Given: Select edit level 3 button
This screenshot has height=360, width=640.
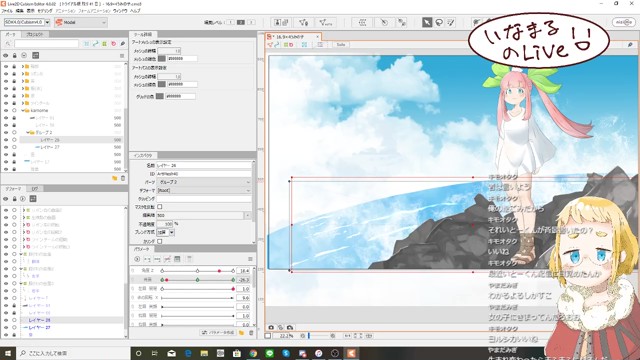Looking at the screenshot, I should pyautogui.click(x=251, y=22).
